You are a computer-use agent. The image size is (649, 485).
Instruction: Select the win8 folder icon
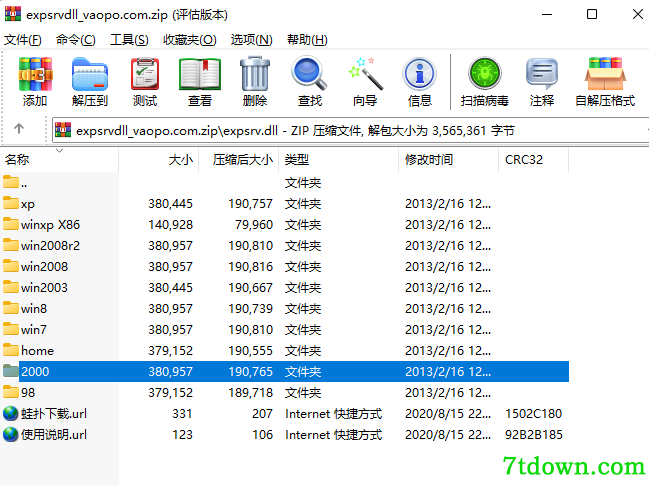coord(11,308)
